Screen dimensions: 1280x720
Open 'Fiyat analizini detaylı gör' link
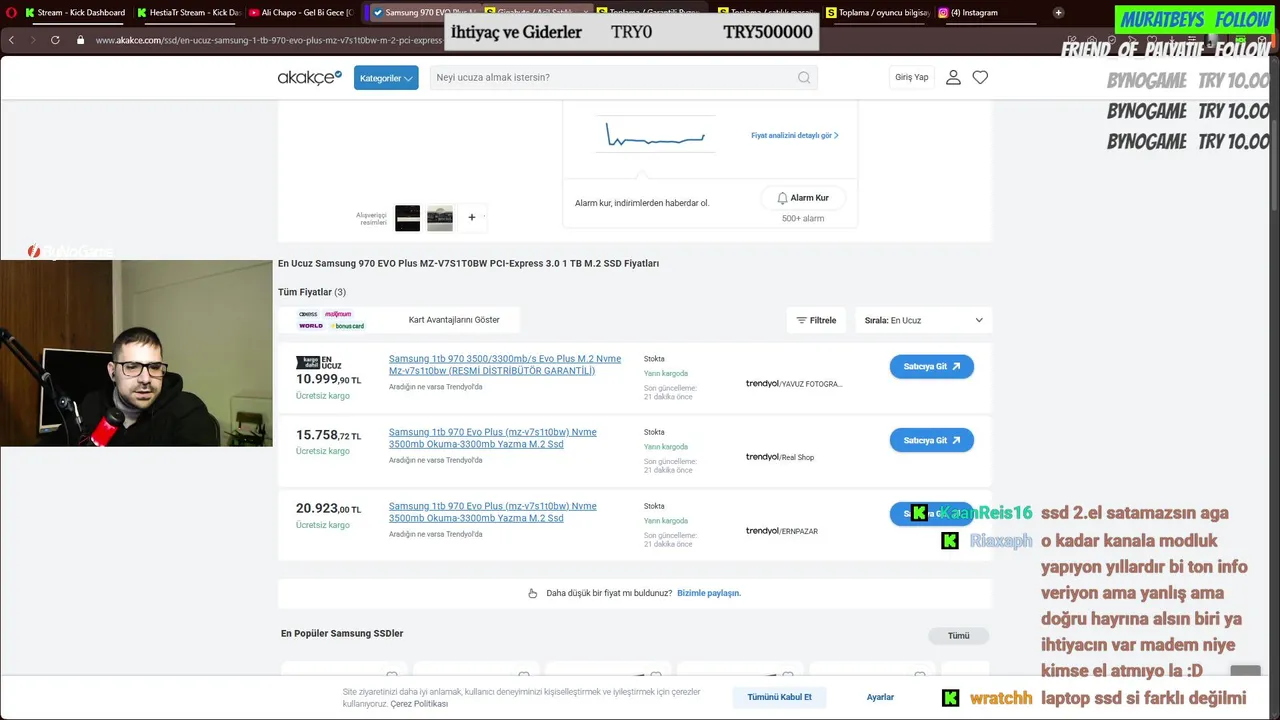[795, 135]
